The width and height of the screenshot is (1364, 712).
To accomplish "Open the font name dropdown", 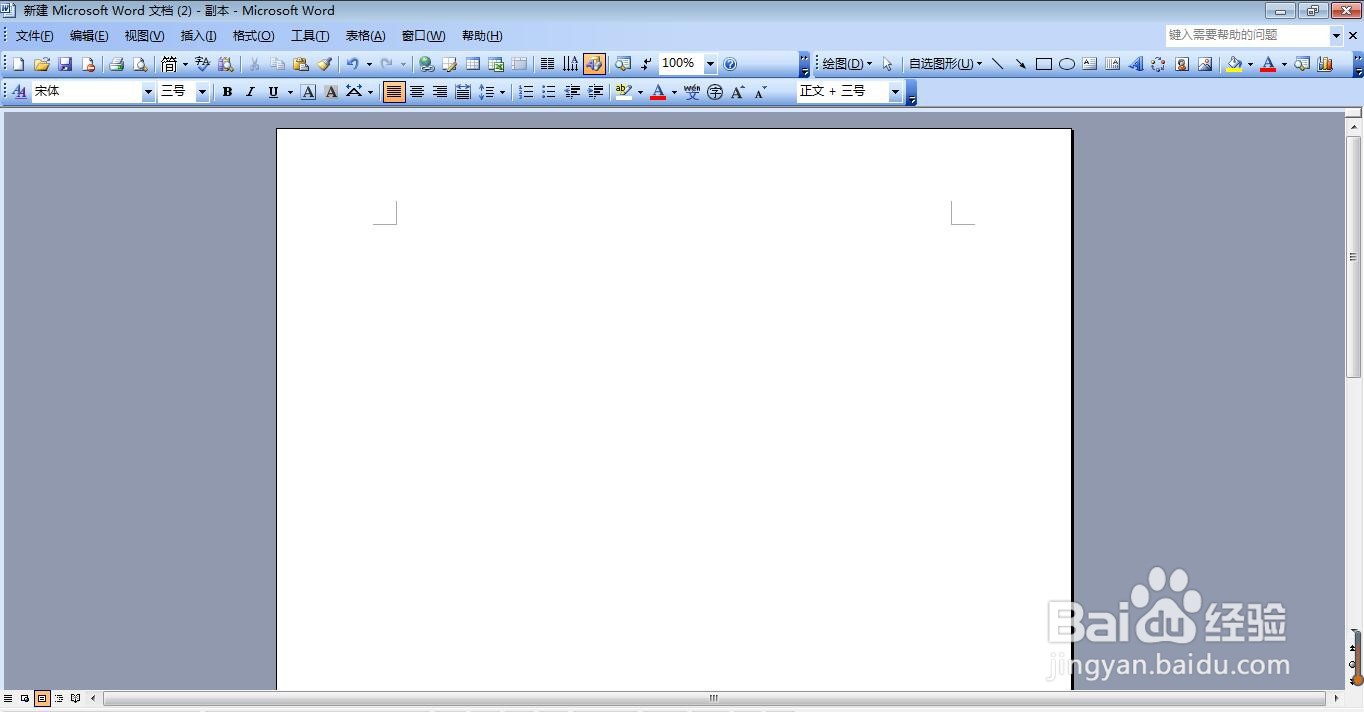I will click(x=148, y=92).
